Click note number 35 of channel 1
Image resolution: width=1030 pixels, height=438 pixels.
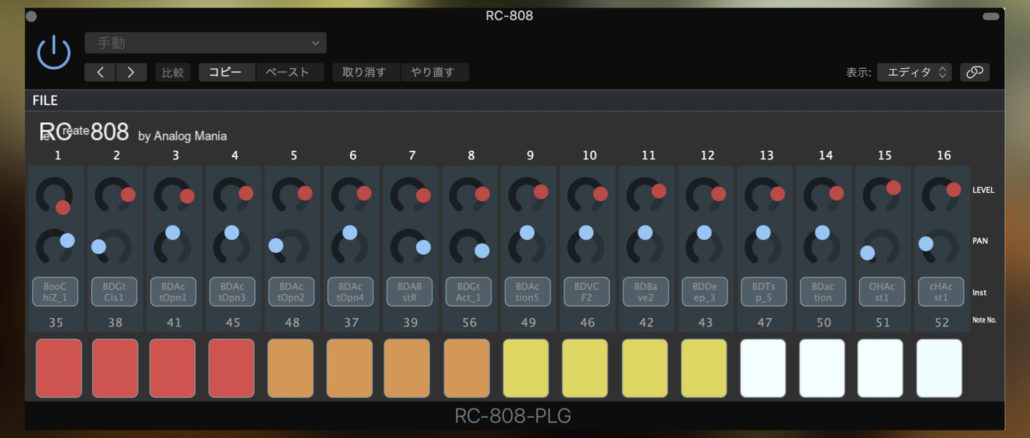pyautogui.click(x=55, y=322)
